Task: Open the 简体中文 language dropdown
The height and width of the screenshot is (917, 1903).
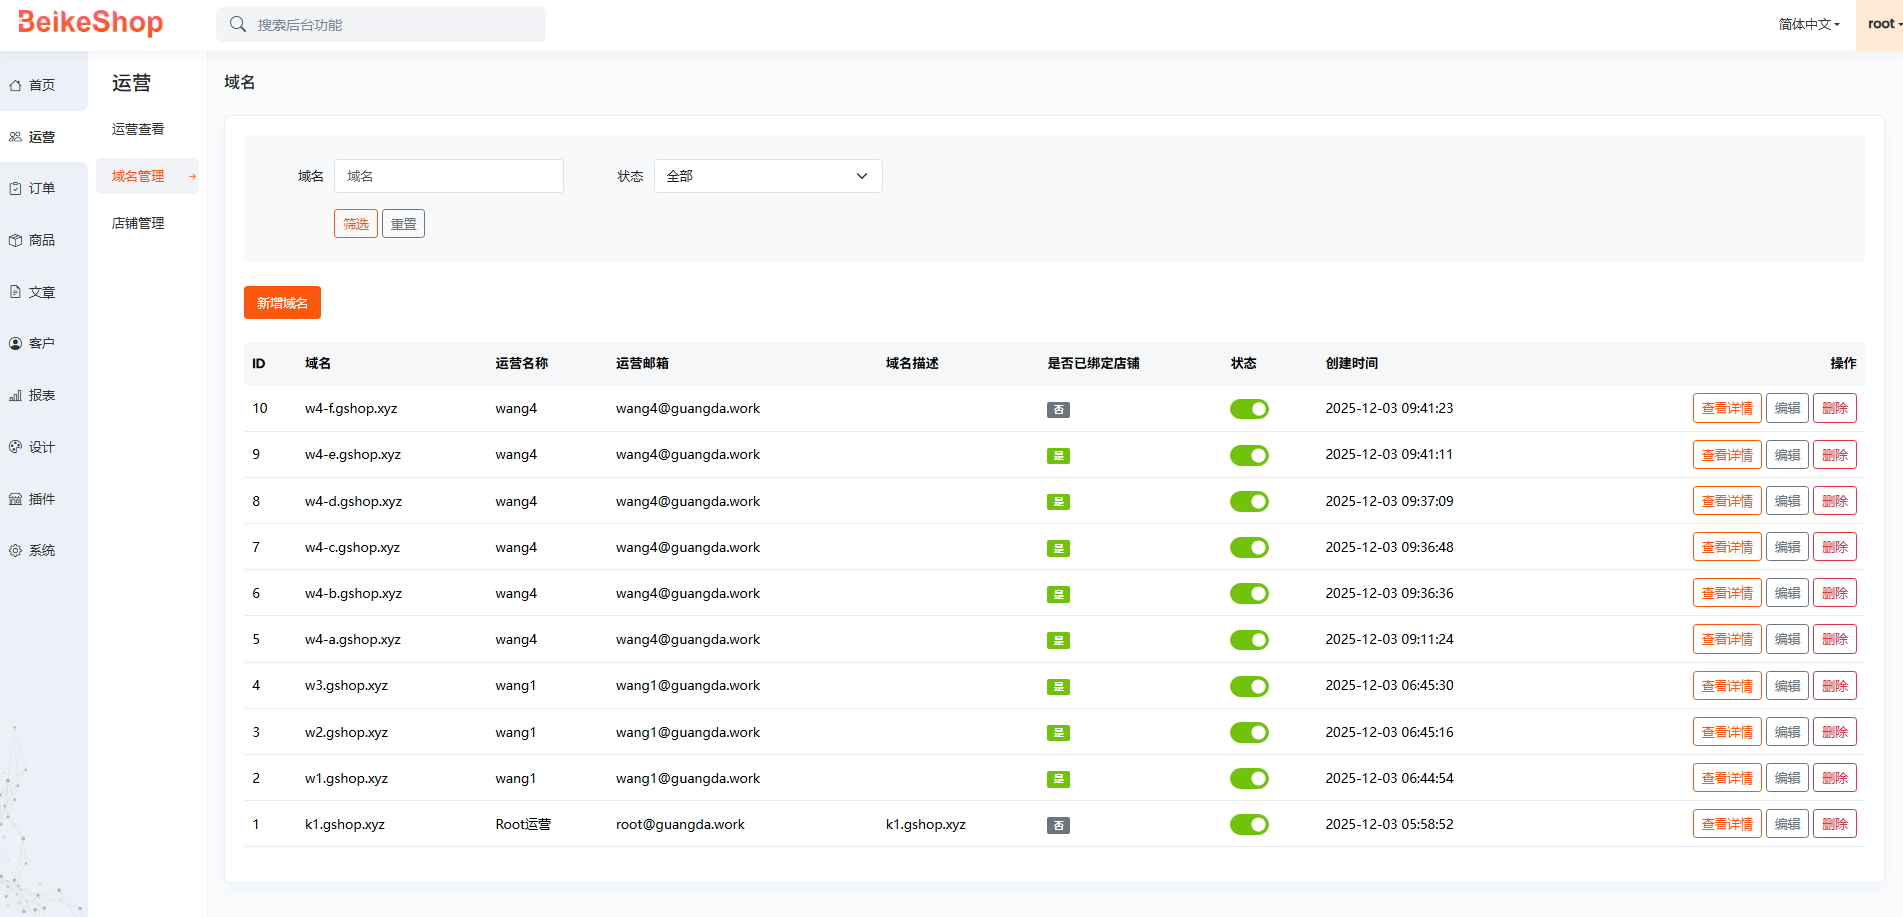Action: (1808, 24)
